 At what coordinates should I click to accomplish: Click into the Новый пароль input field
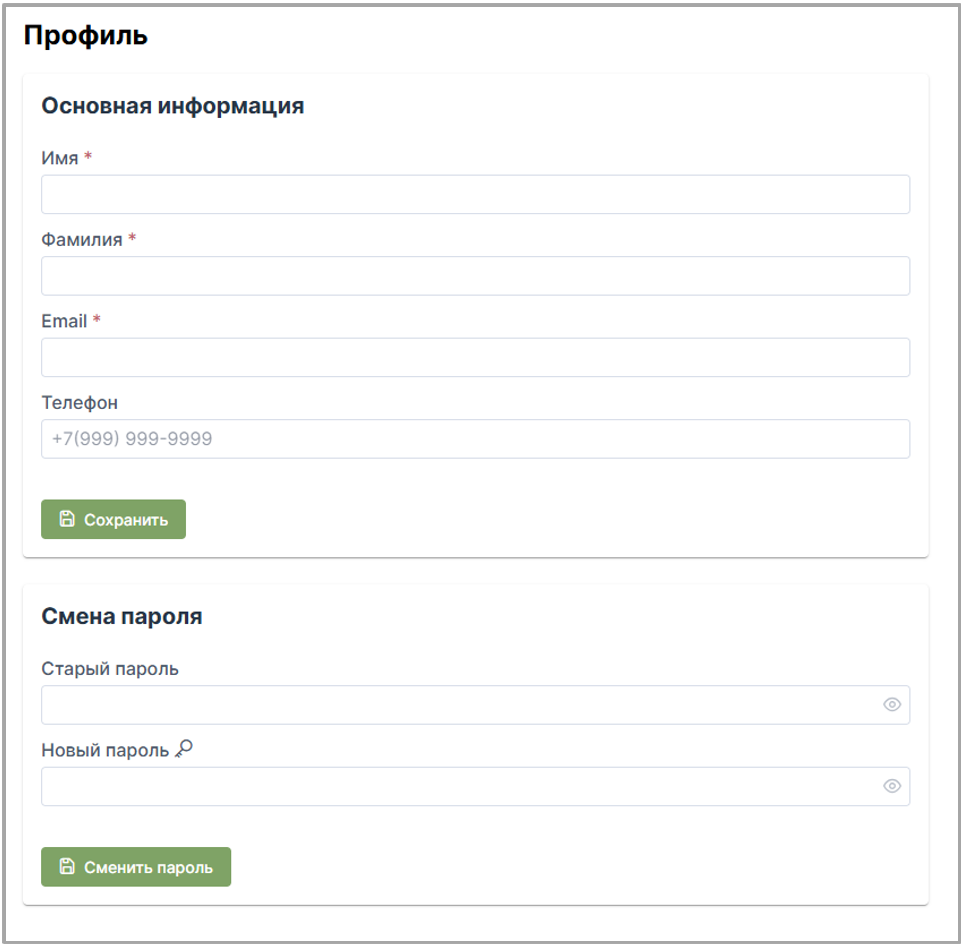point(460,786)
